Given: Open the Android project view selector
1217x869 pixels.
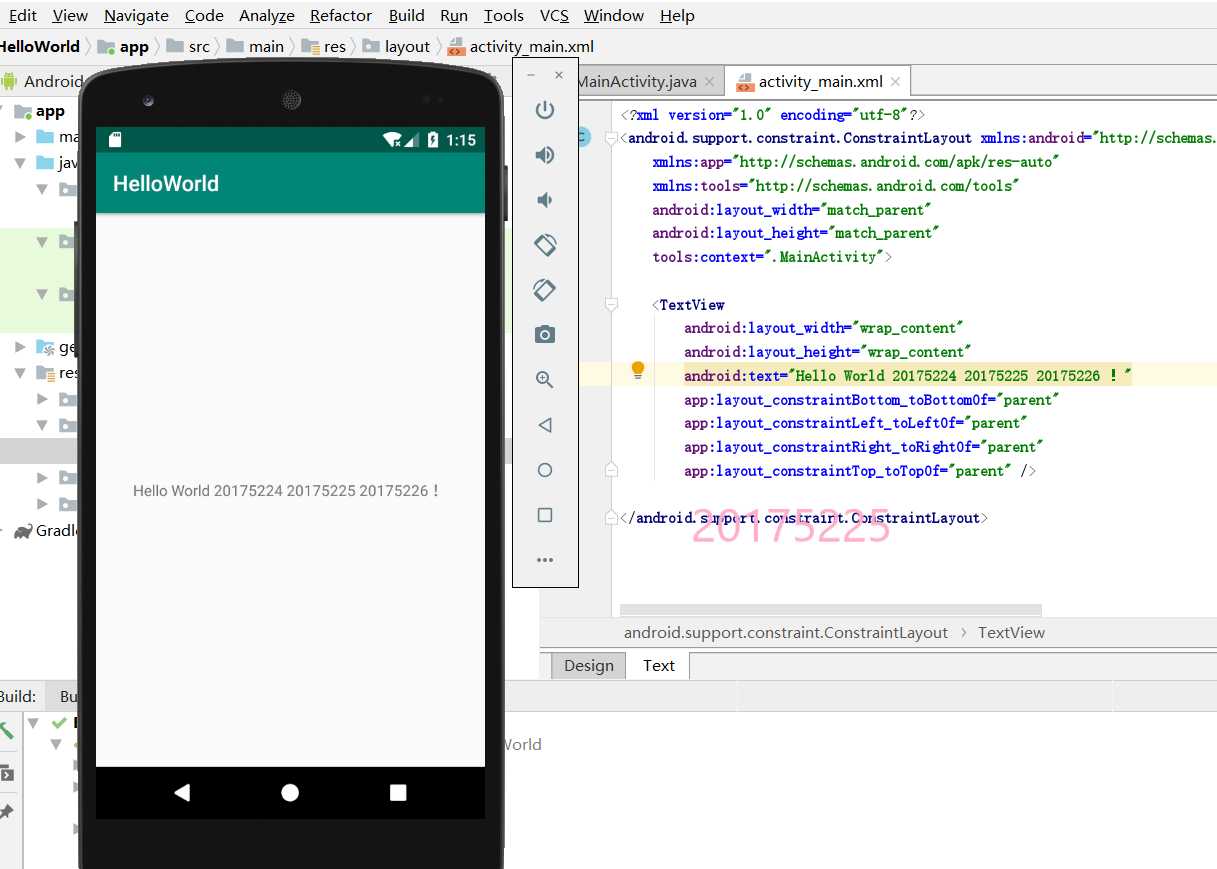Looking at the screenshot, I should click(x=52, y=81).
